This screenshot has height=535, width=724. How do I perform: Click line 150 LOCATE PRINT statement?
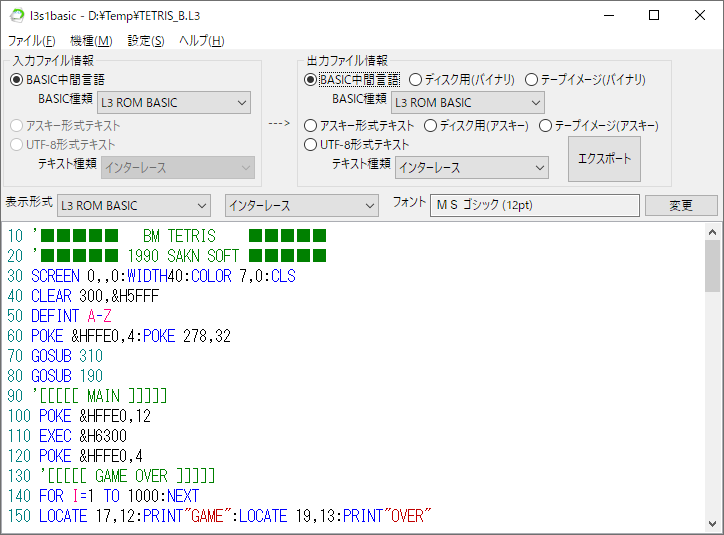pos(219,516)
